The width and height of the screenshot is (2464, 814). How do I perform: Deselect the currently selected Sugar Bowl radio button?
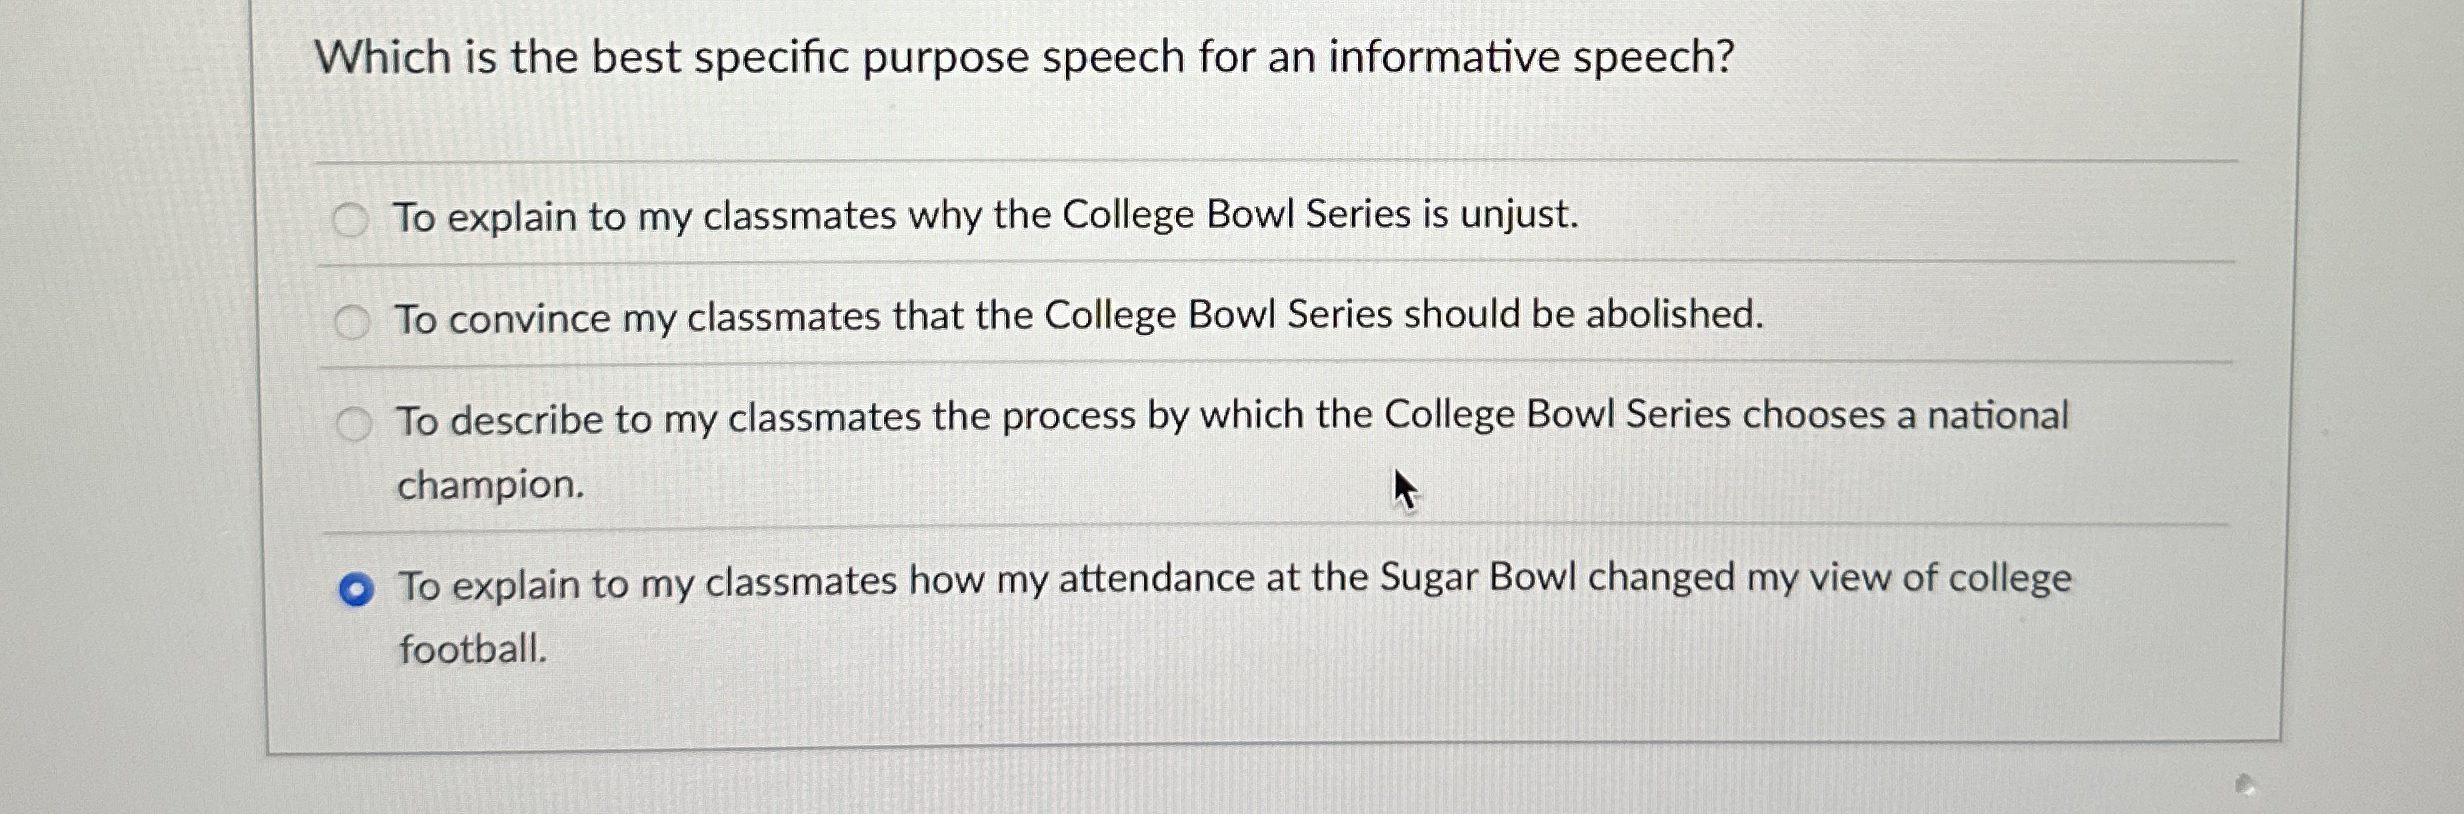(357, 589)
